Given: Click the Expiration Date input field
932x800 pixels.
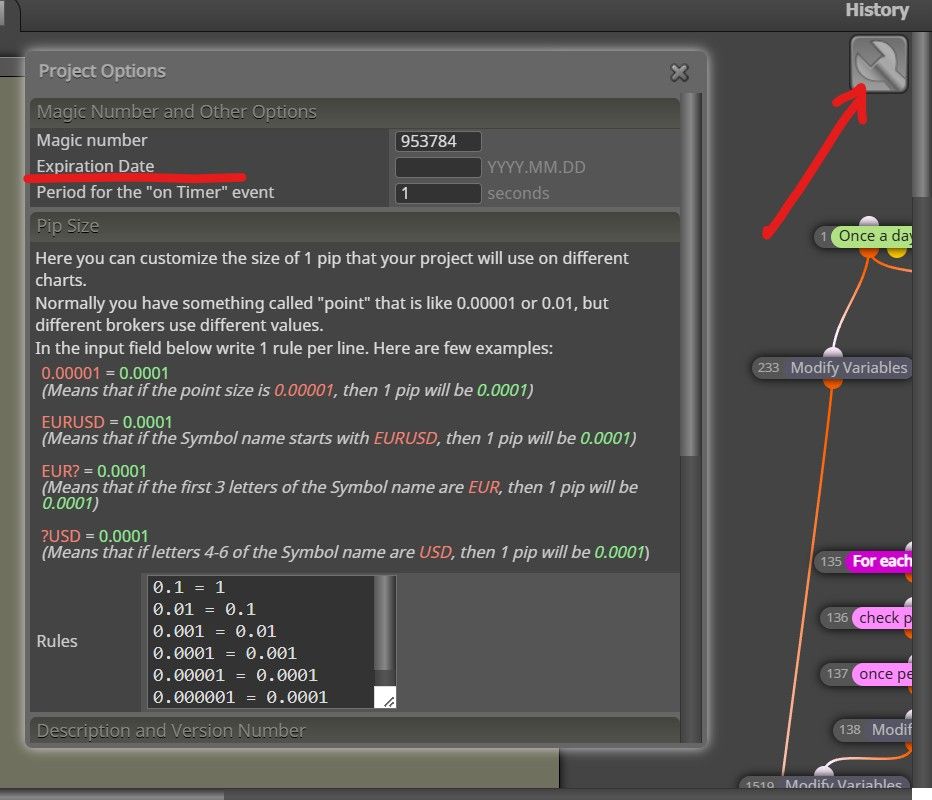Looking at the screenshot, I should pyautogui.click(x=437, y=168).
